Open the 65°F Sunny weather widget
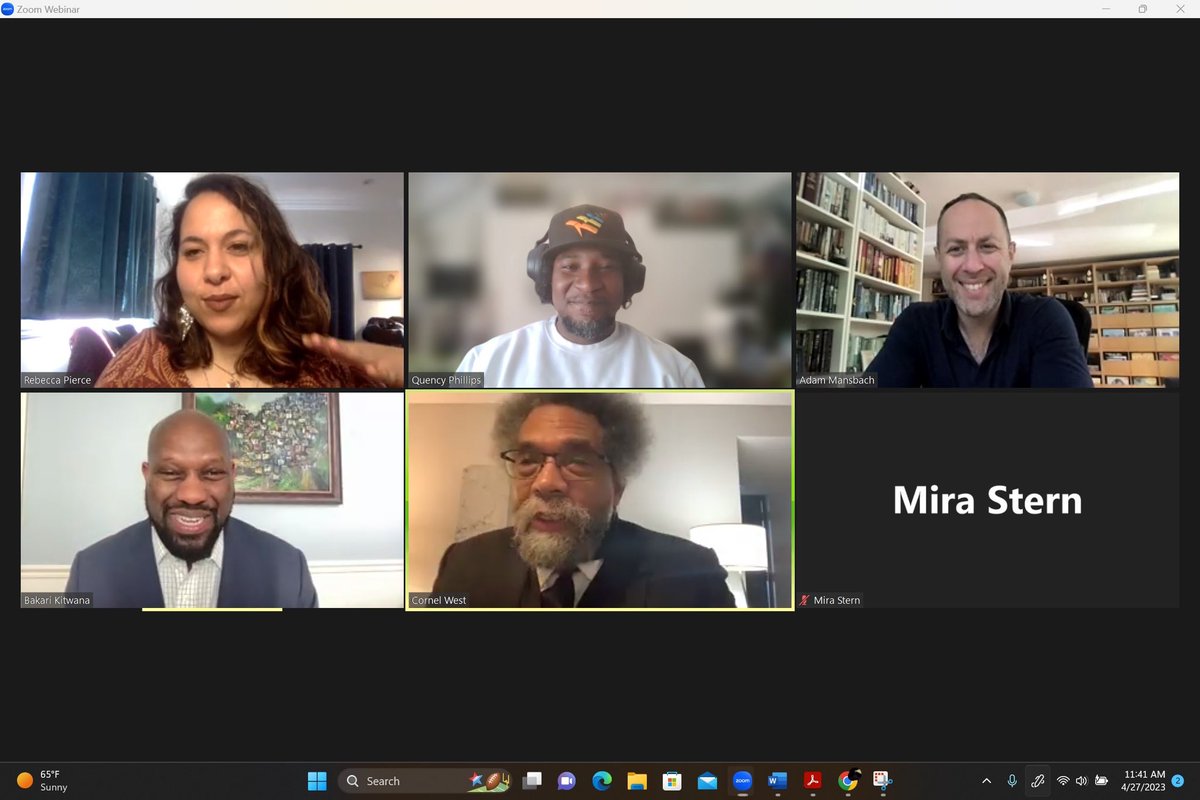 [40, 781]
